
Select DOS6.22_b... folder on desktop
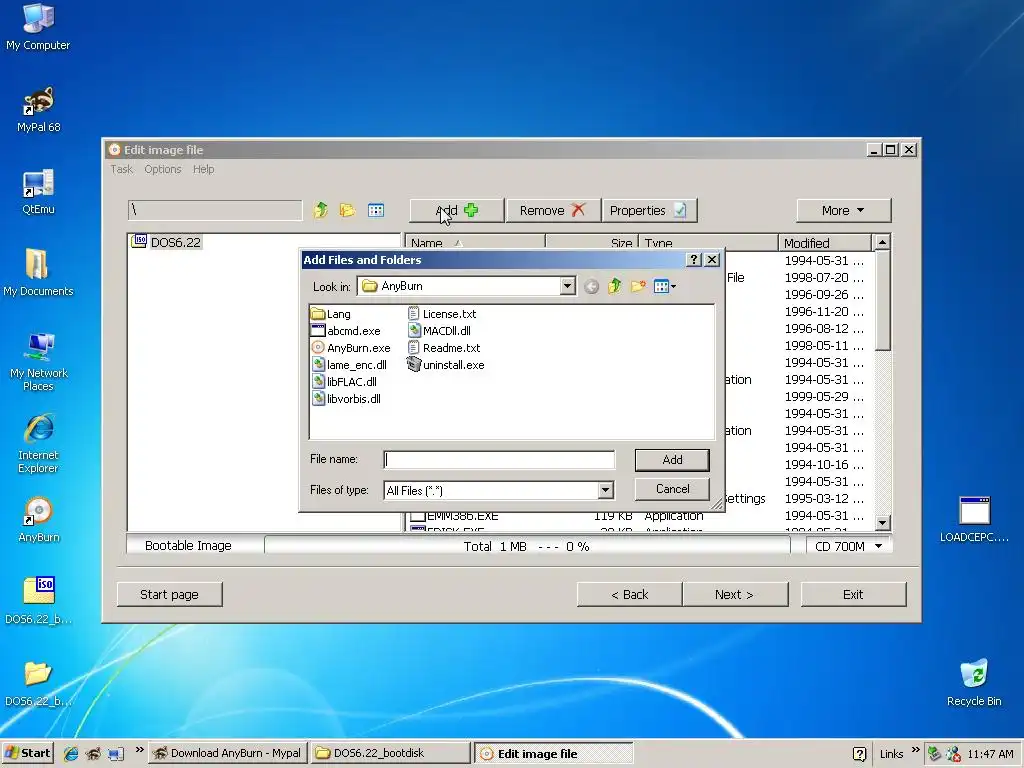[x=38, y=683]
